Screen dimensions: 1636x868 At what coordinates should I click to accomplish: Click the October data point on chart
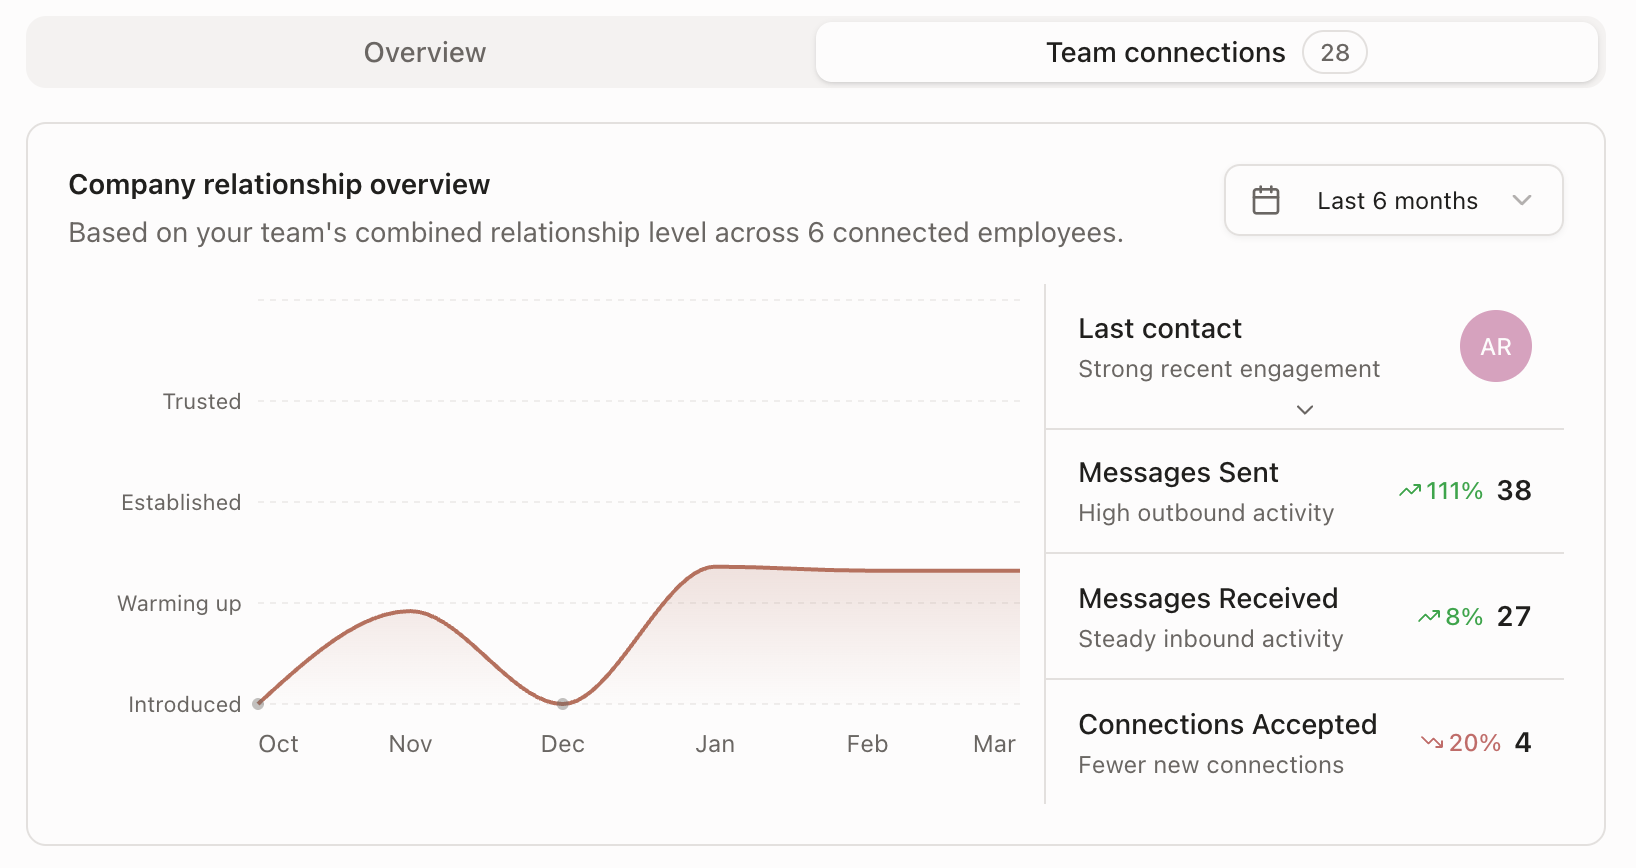point(258,704)
